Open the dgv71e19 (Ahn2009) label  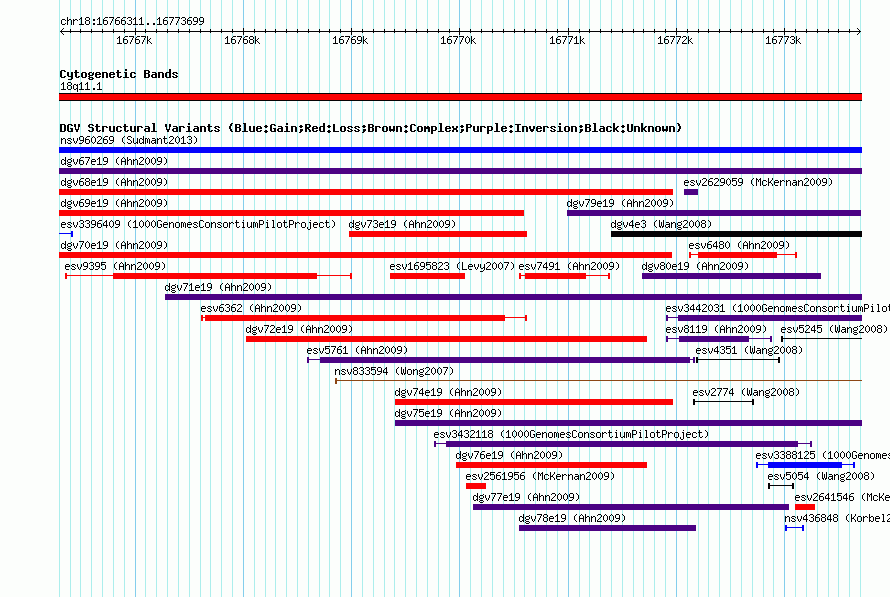click(x=219, y=287)
